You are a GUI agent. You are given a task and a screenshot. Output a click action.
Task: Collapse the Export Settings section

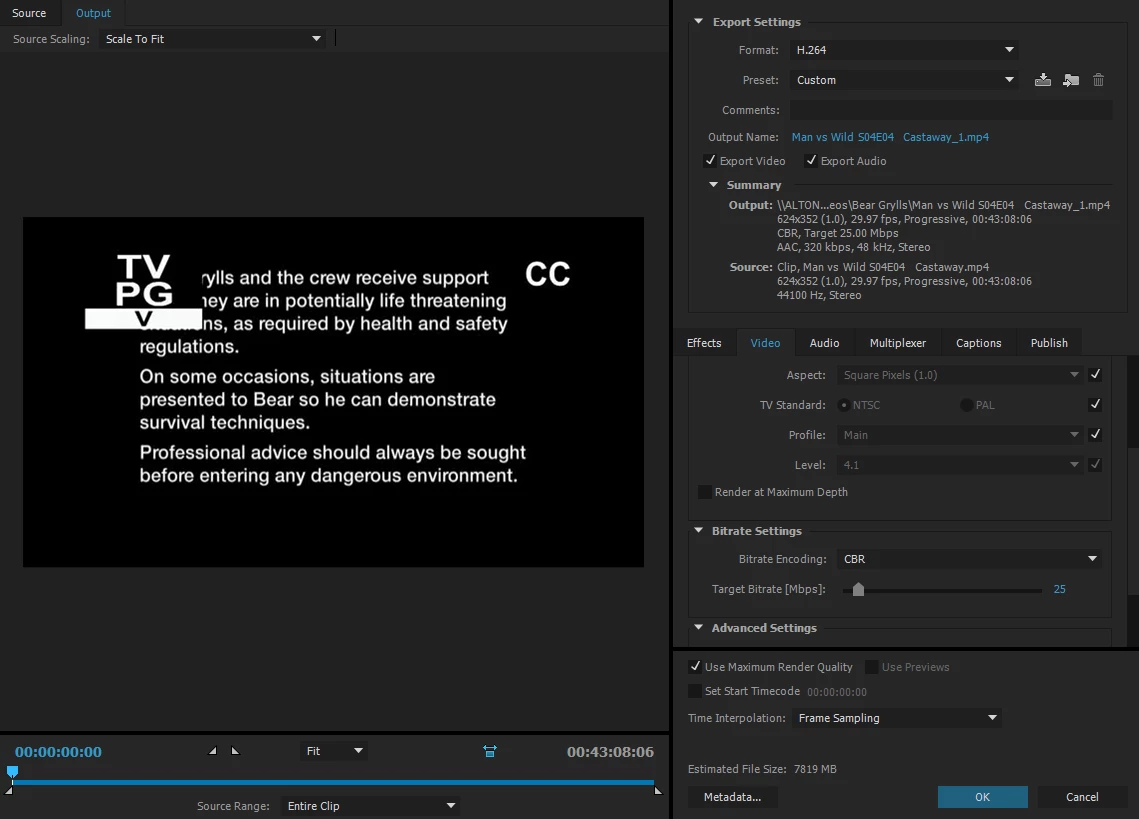click(x=698, y=22)
